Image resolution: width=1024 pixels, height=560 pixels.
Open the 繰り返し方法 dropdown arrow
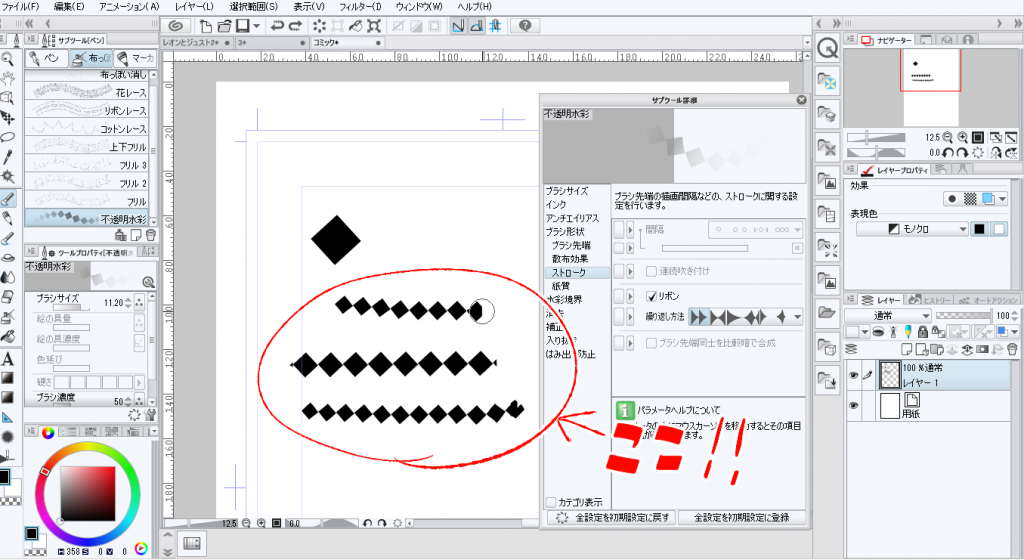(797, 317)
